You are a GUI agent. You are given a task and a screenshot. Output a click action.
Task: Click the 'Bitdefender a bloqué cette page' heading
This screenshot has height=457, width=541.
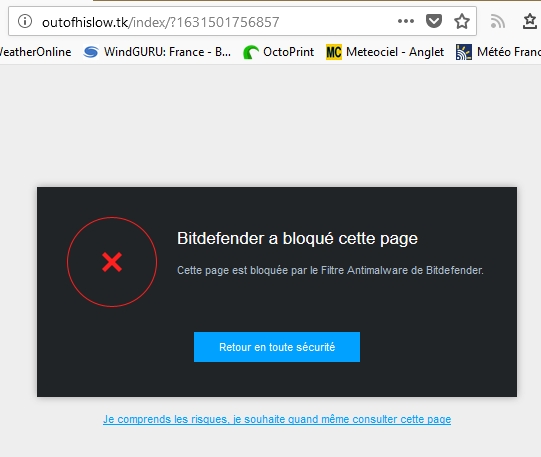point(297,238)
